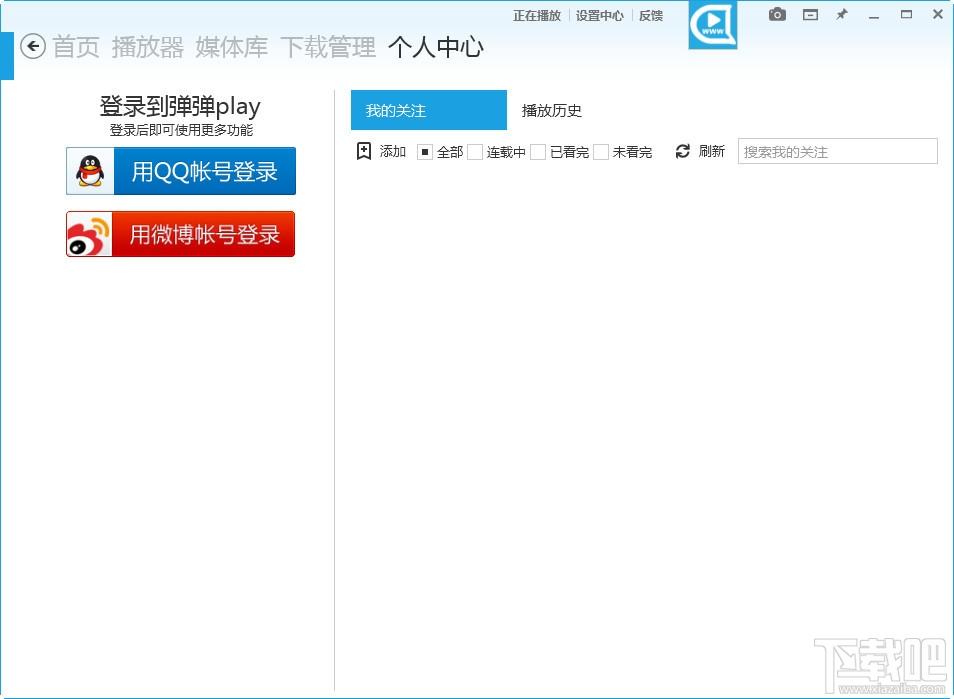
Task: Click the dandanplay logo icon
Action: [x=712, y=25]
